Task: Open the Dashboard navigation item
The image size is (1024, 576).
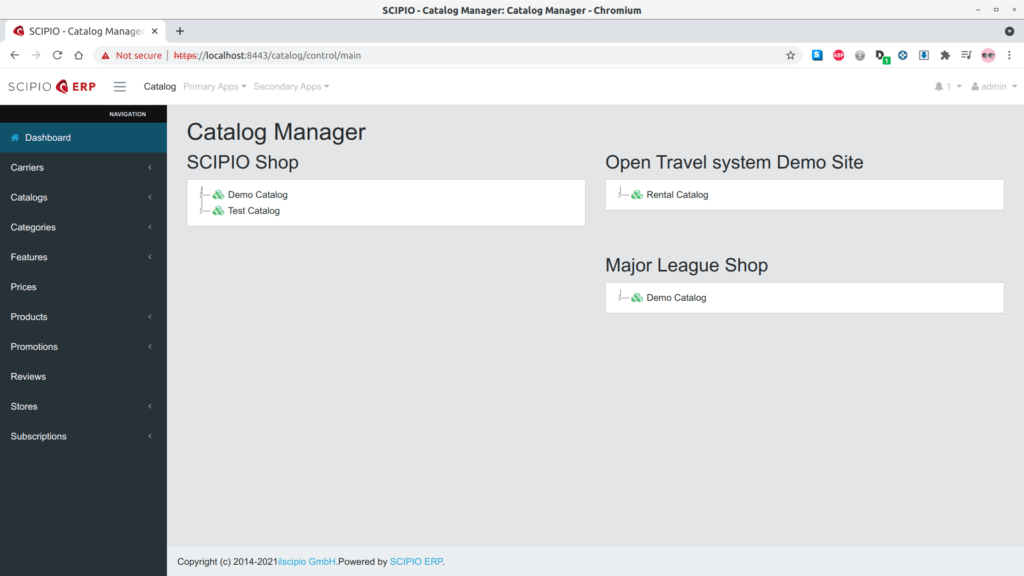Action: (84, 138)
